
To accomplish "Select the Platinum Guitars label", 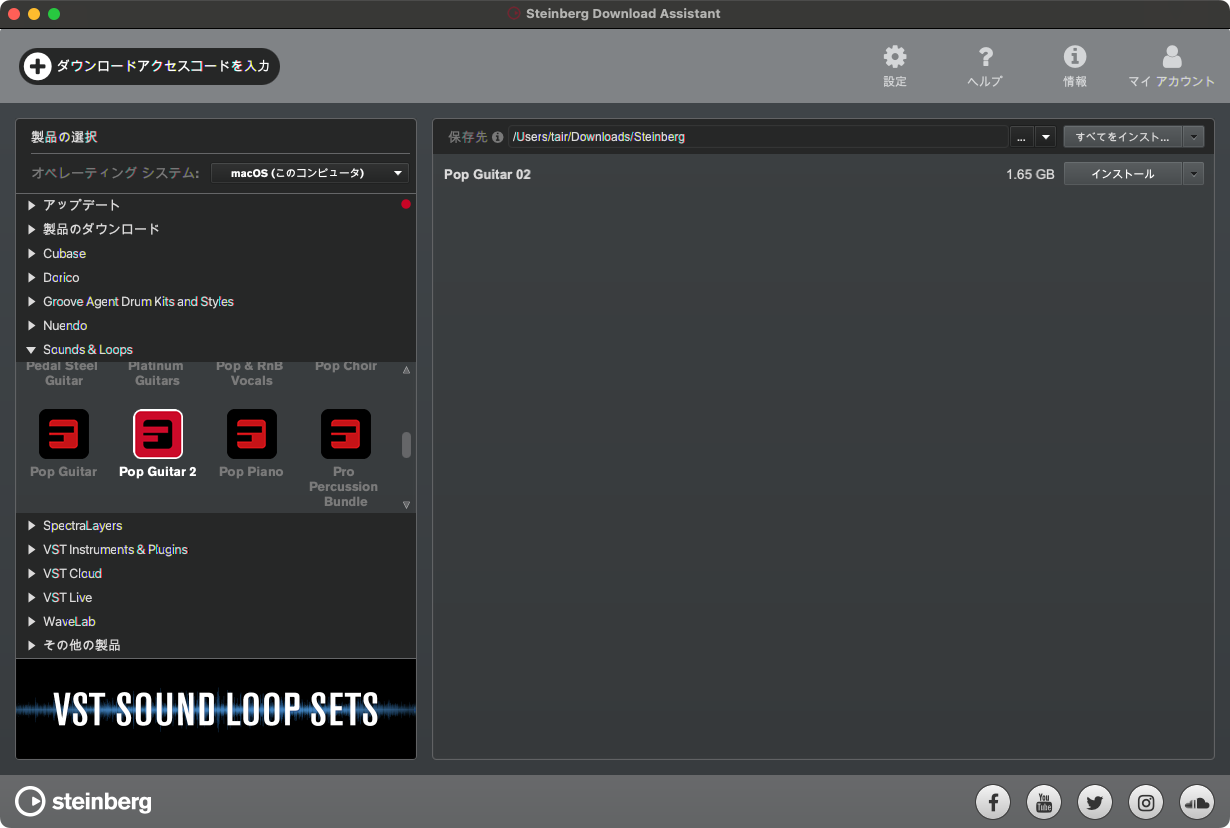I will tap(157, 373).
